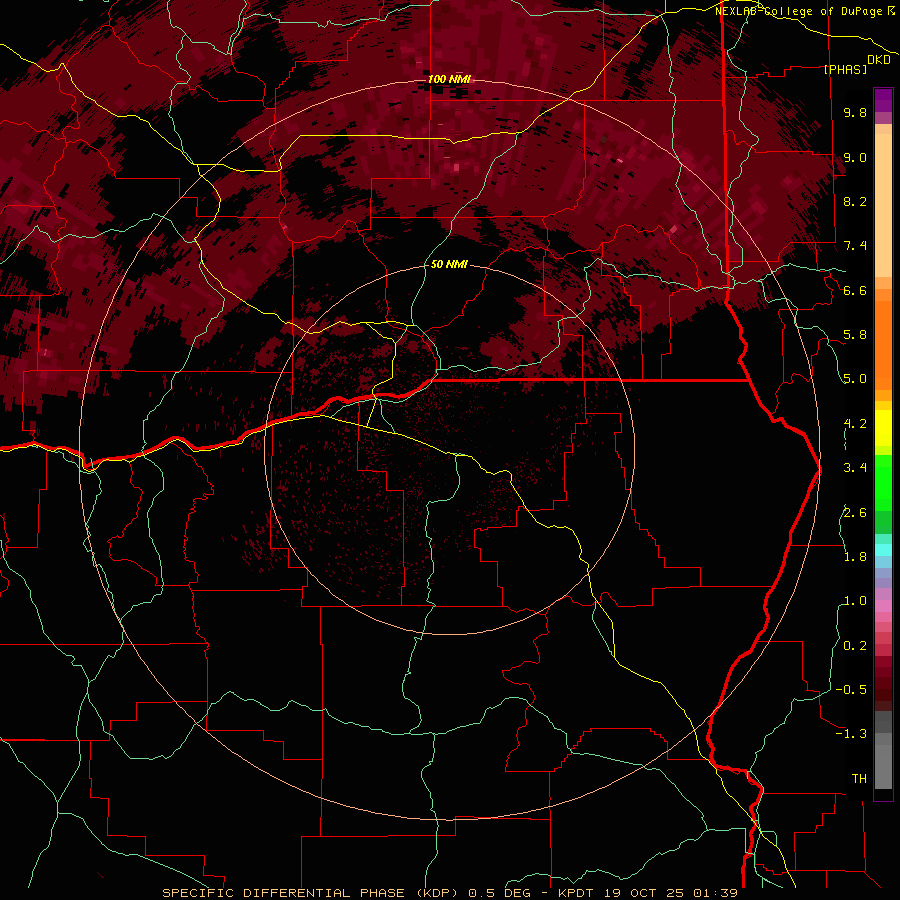Click the 5.8 value on the color scale
Image resolution: width=900 pixels, height=900 pixels.
coord(855,335)
